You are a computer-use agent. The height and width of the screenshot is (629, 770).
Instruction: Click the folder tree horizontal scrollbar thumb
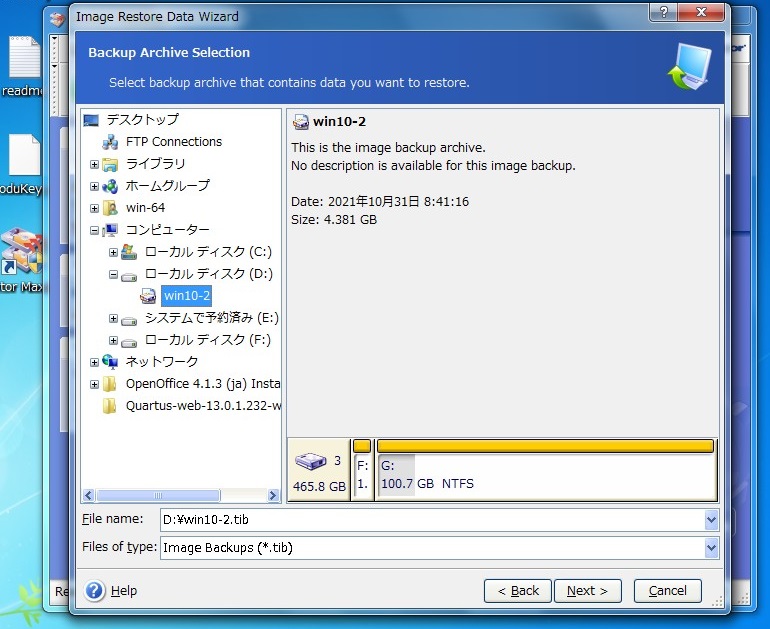pos(158,495)
